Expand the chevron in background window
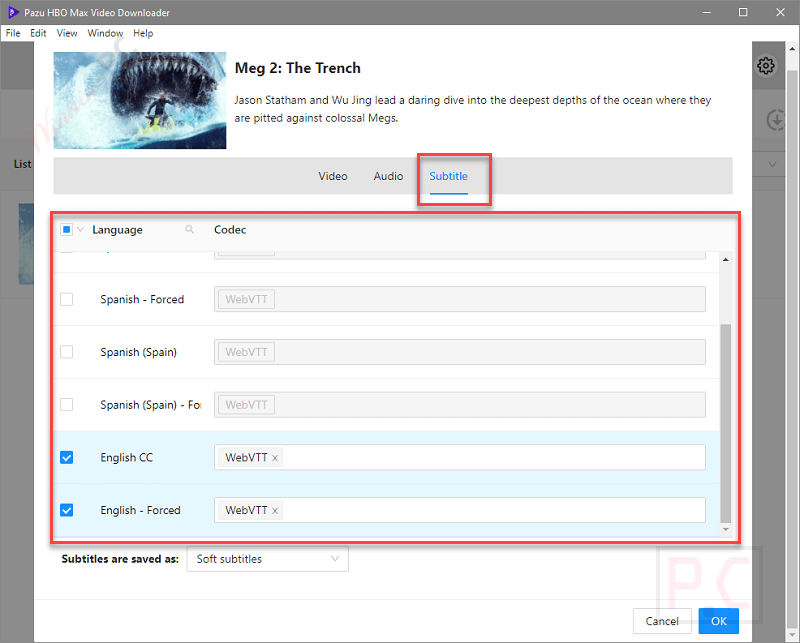This screenshot has width=800, height=643. [x=772, y=164]
